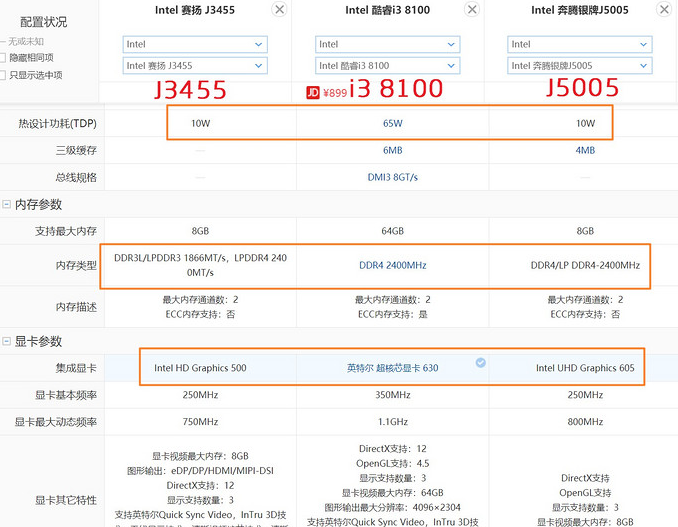Click the JD store icon
This screenshot has height=527, width=678.
tap(313, 93)
